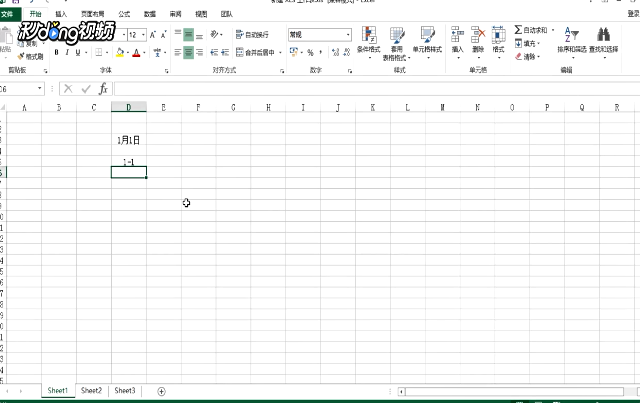Click the horizontal scrollbar left arrow
This screenshot has height=403, width=640.
tap(402, 392)
